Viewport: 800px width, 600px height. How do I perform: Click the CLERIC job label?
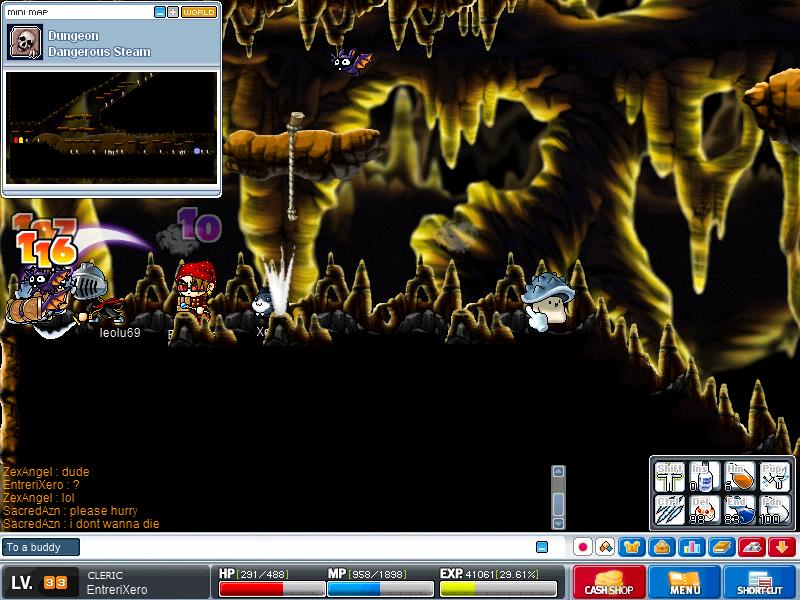point(105,575)
